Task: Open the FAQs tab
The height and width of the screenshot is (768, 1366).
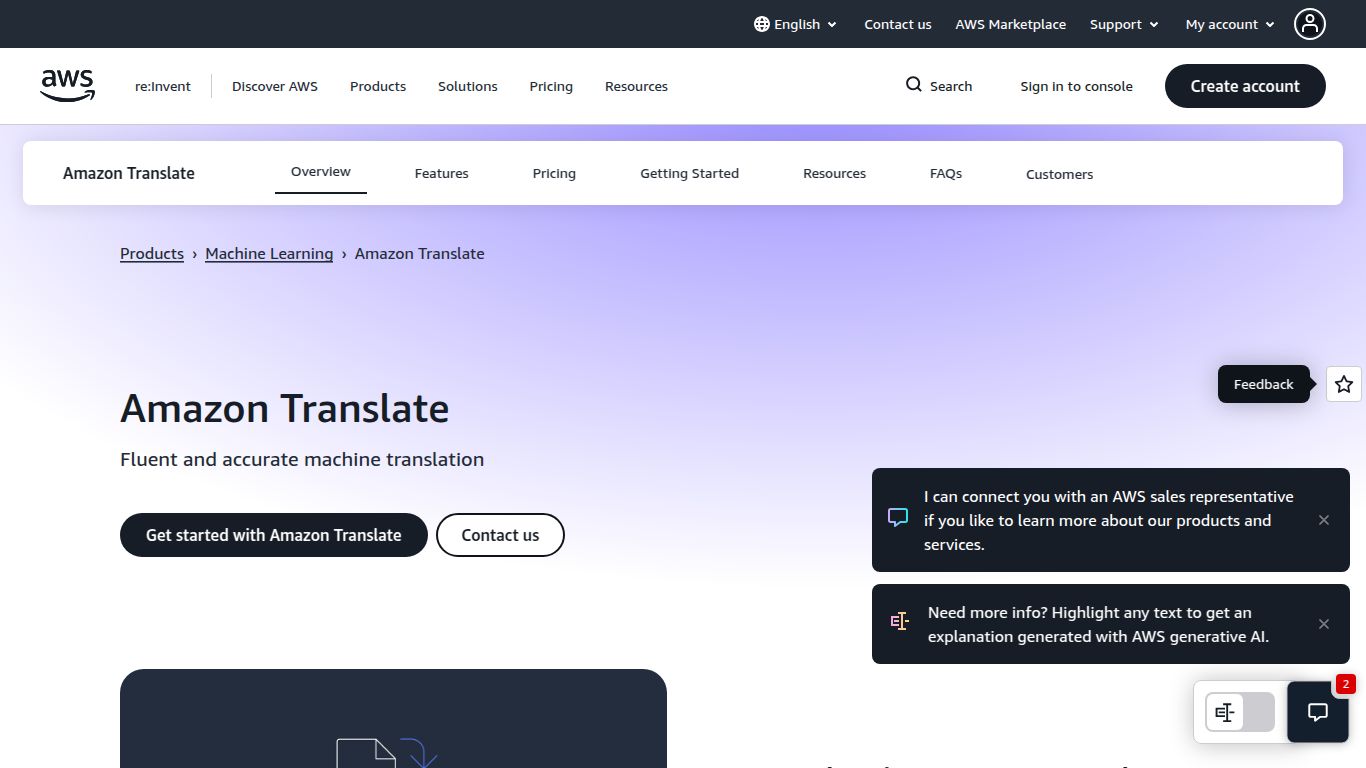Action: click(x=945, y=172)
